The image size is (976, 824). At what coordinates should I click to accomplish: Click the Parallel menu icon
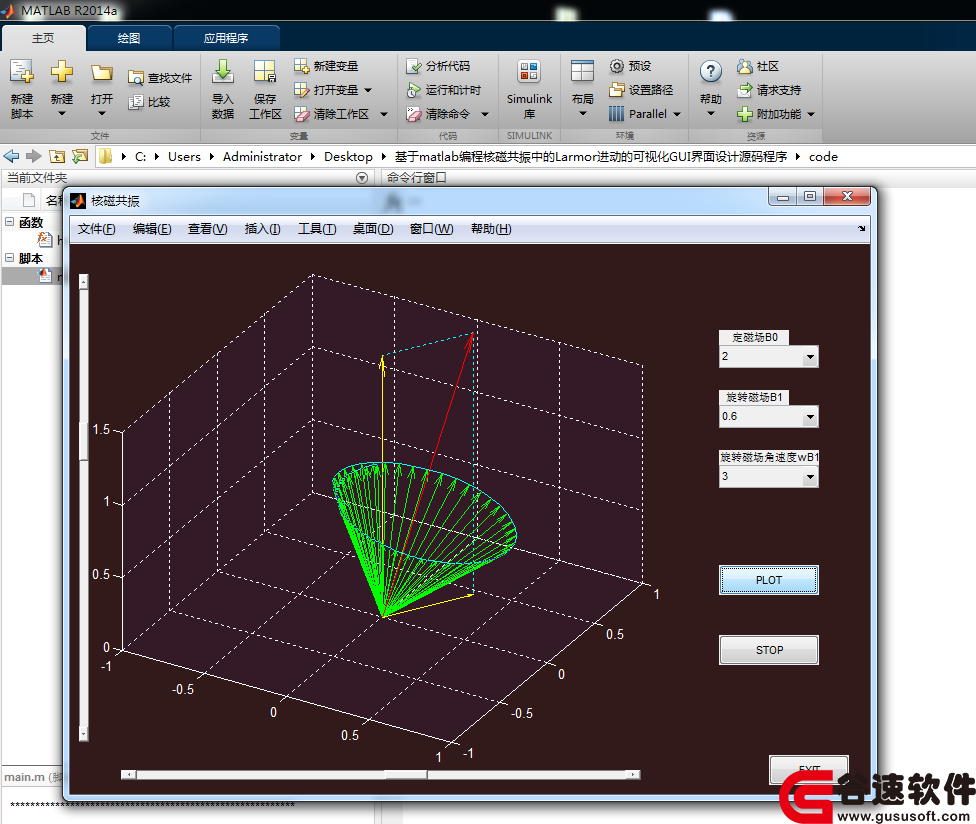coord(616,114)
